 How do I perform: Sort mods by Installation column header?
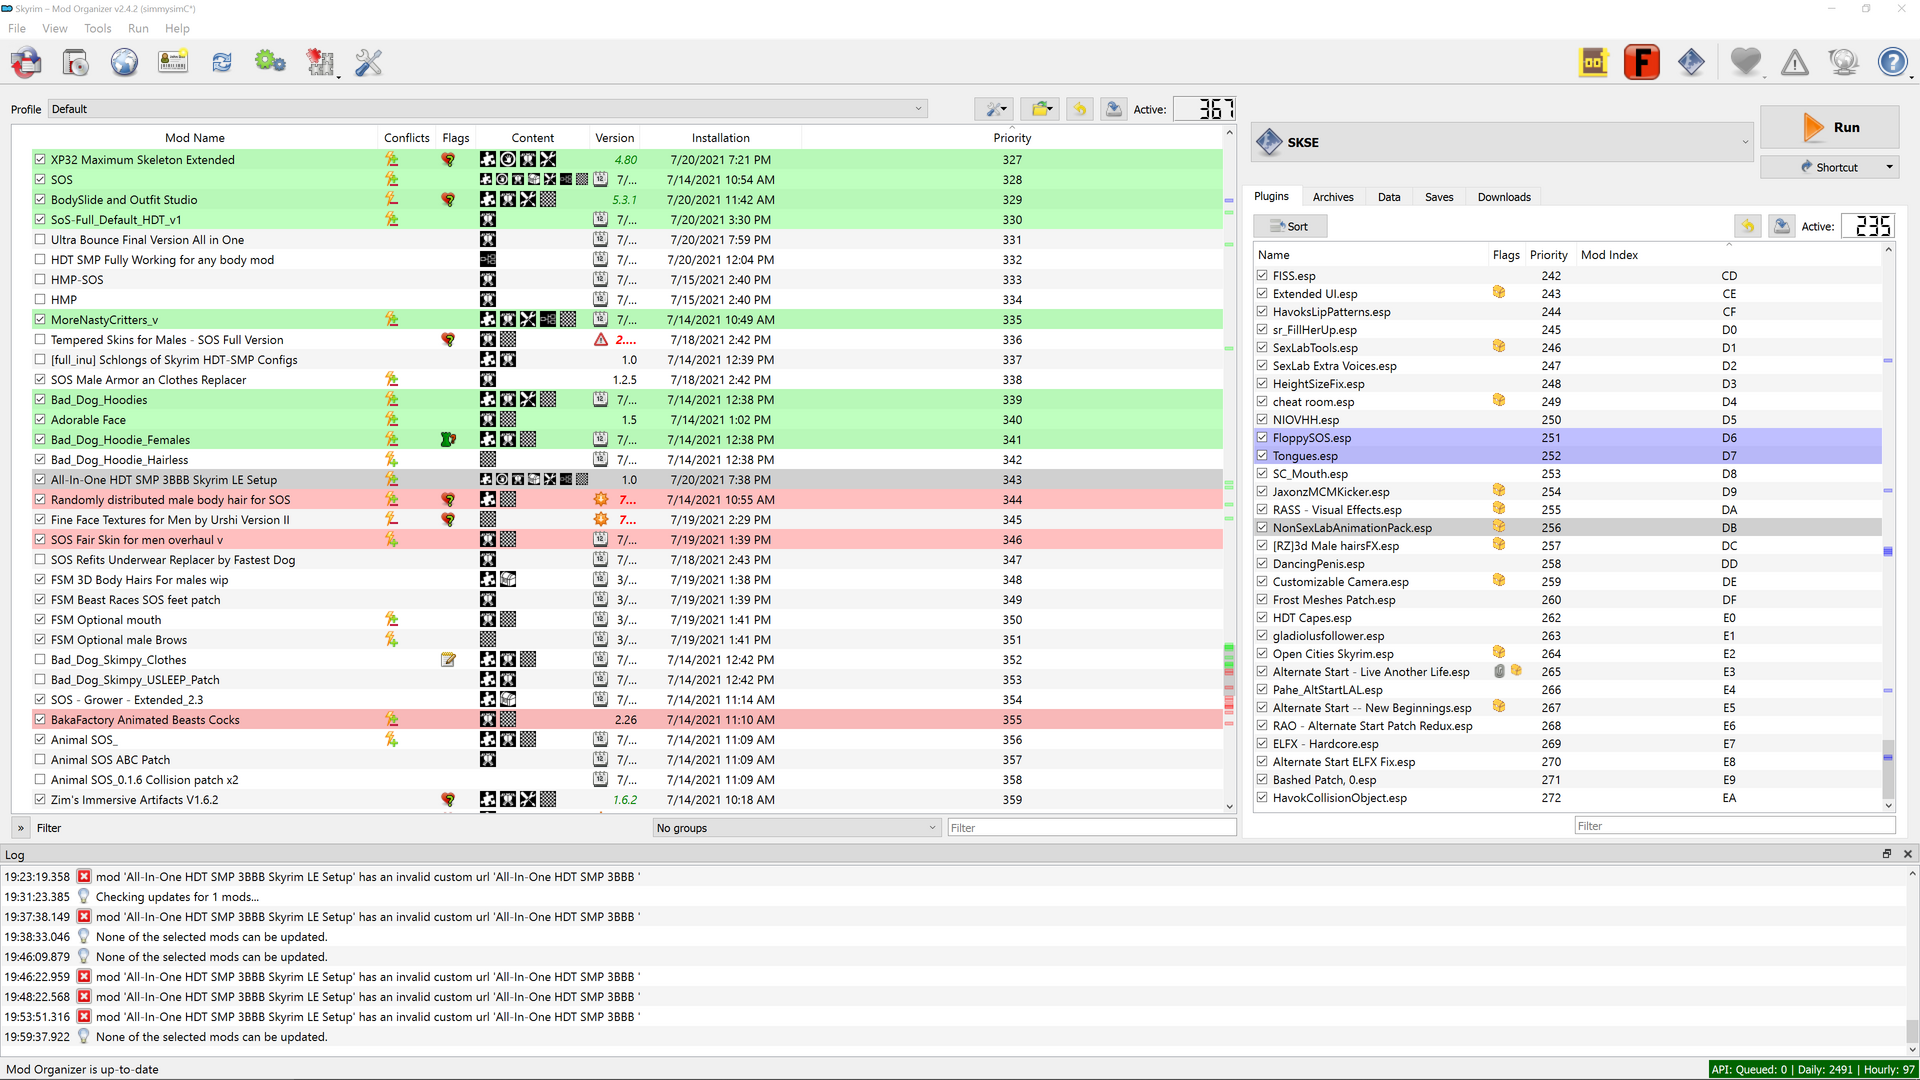[720, 138]
